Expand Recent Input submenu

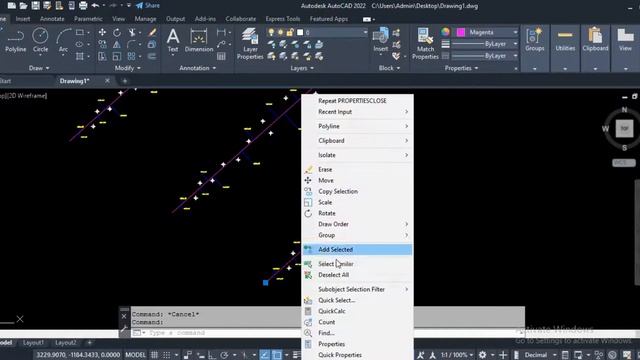click(358, 112)
